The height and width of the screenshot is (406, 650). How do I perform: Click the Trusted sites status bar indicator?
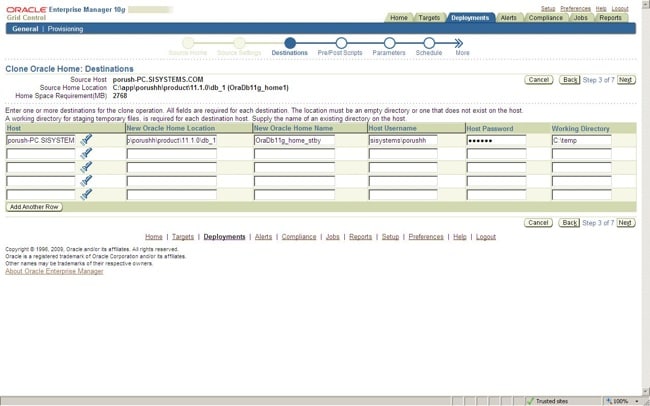point(548,401)
